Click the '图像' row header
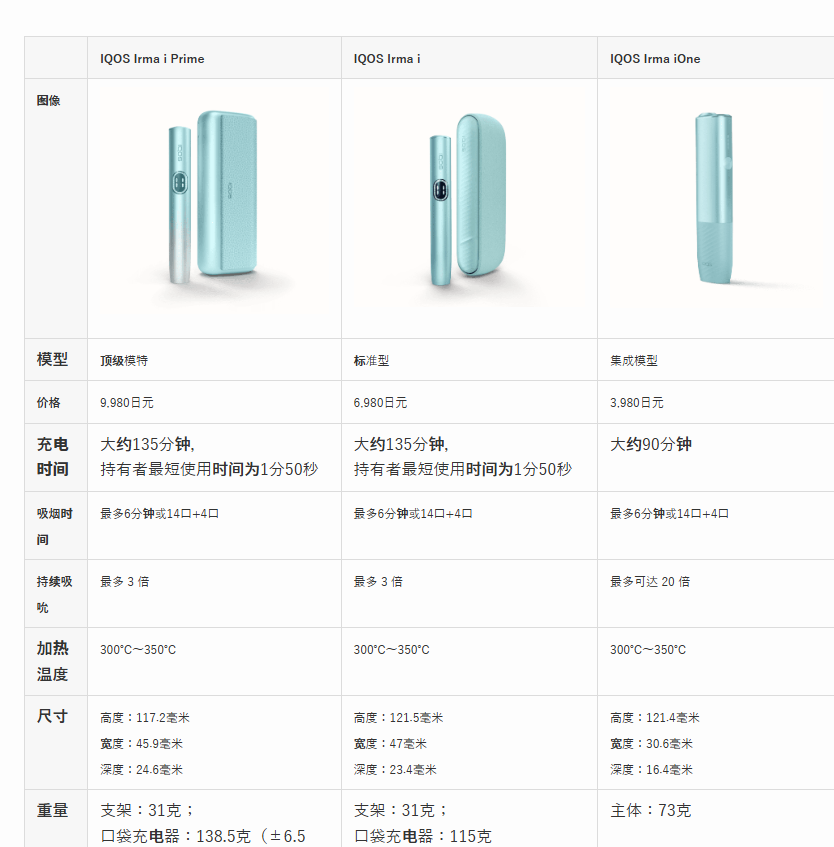The width and height of the screenshot is (834, 847). click(49, 101)
